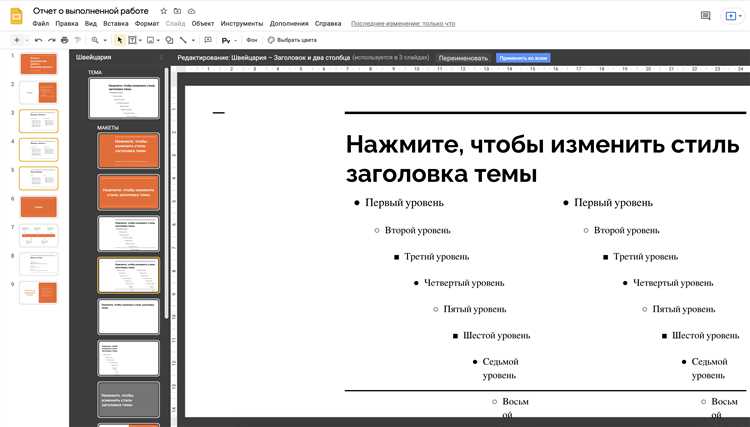Select slide 7 thumbnail in filmstrip
The height and width of the screenshot is (427, 750).
(38, 236)
